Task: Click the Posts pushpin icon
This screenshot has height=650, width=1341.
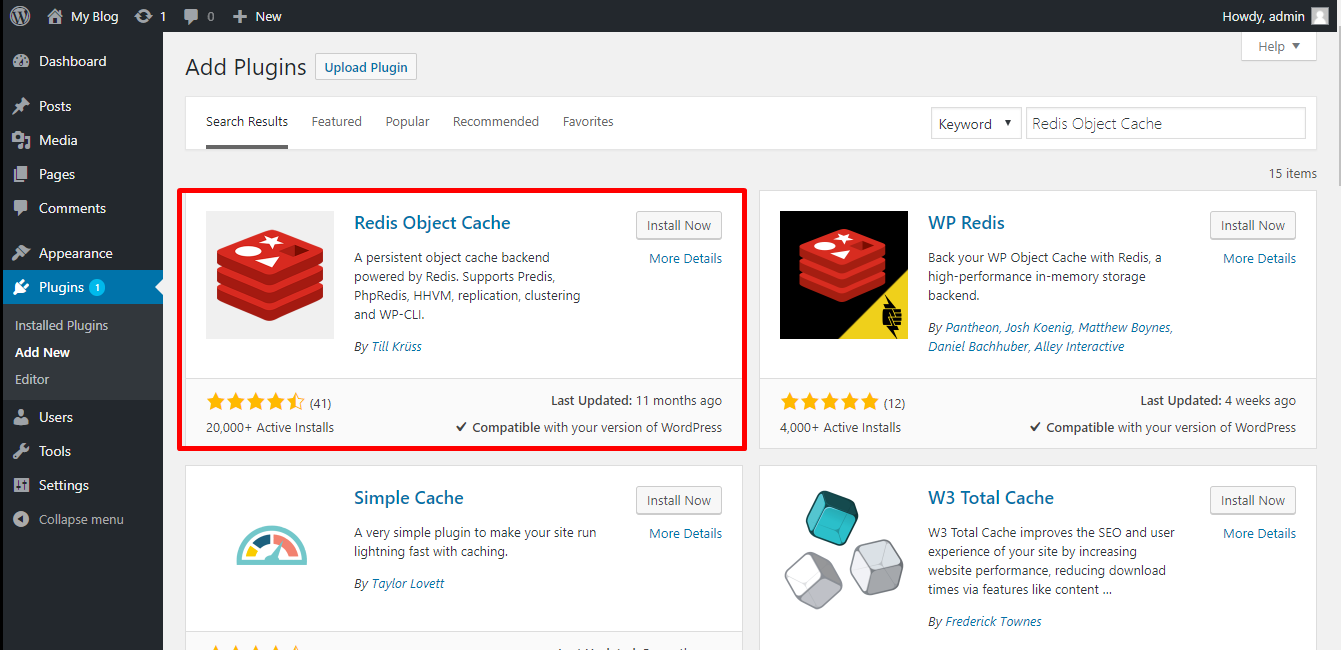Action: click(21, 106)
